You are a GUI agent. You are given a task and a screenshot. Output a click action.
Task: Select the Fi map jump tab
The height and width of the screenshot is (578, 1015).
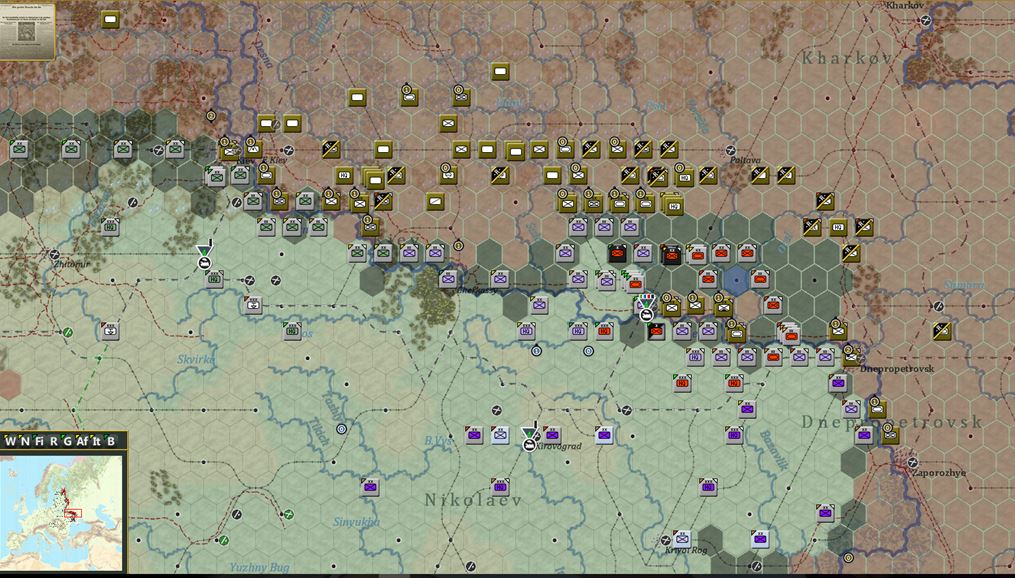pyautogui.click(x=39, y=441)
